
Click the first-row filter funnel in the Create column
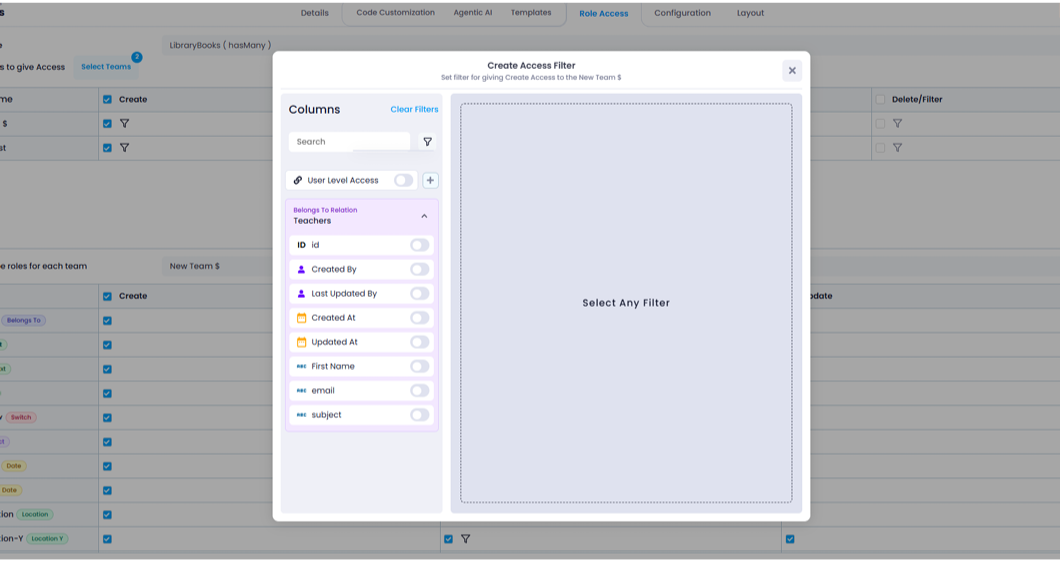tap(124, 124)
